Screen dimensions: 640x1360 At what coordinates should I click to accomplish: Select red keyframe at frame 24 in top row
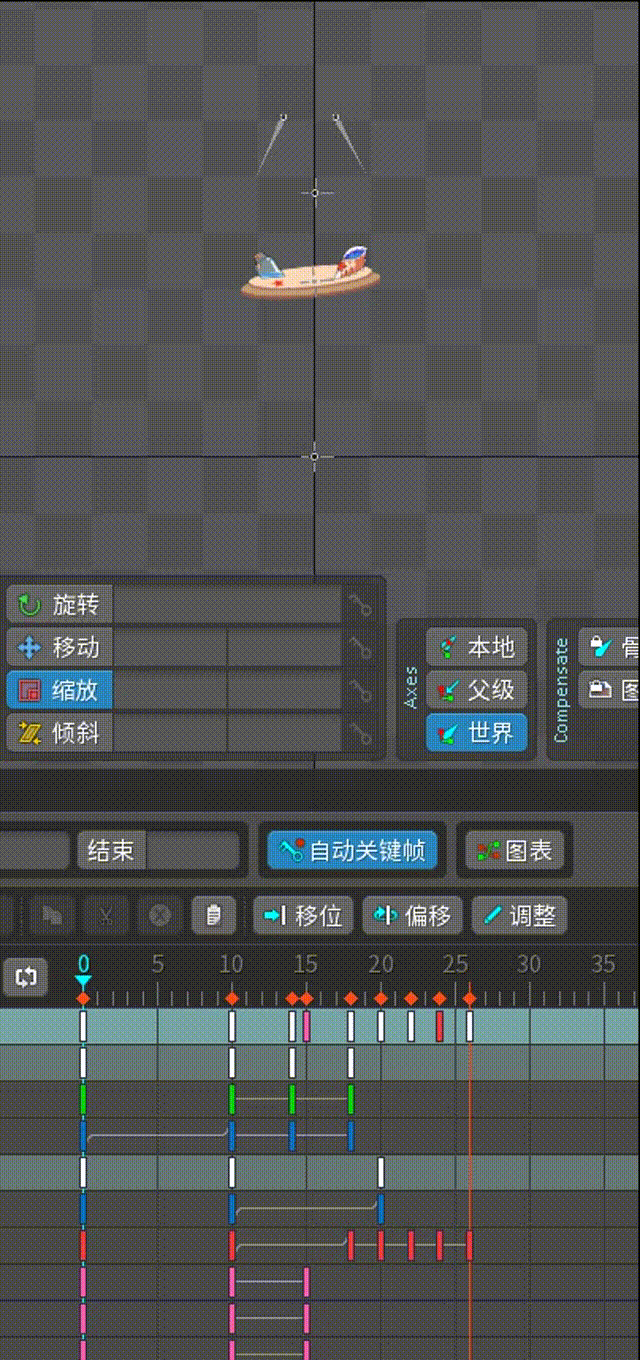(x=439, y=1026)
